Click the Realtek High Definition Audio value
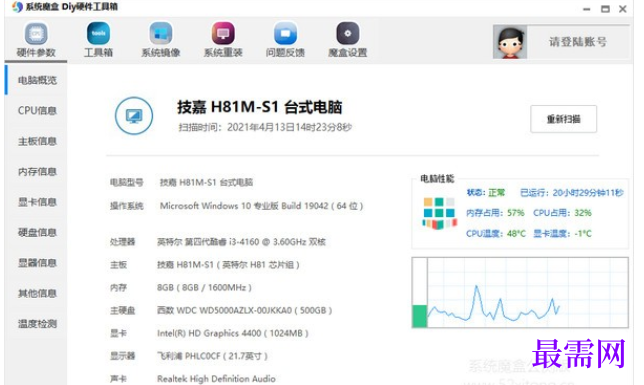The width and height of the screenshot is (644, 385). point(216,378)
